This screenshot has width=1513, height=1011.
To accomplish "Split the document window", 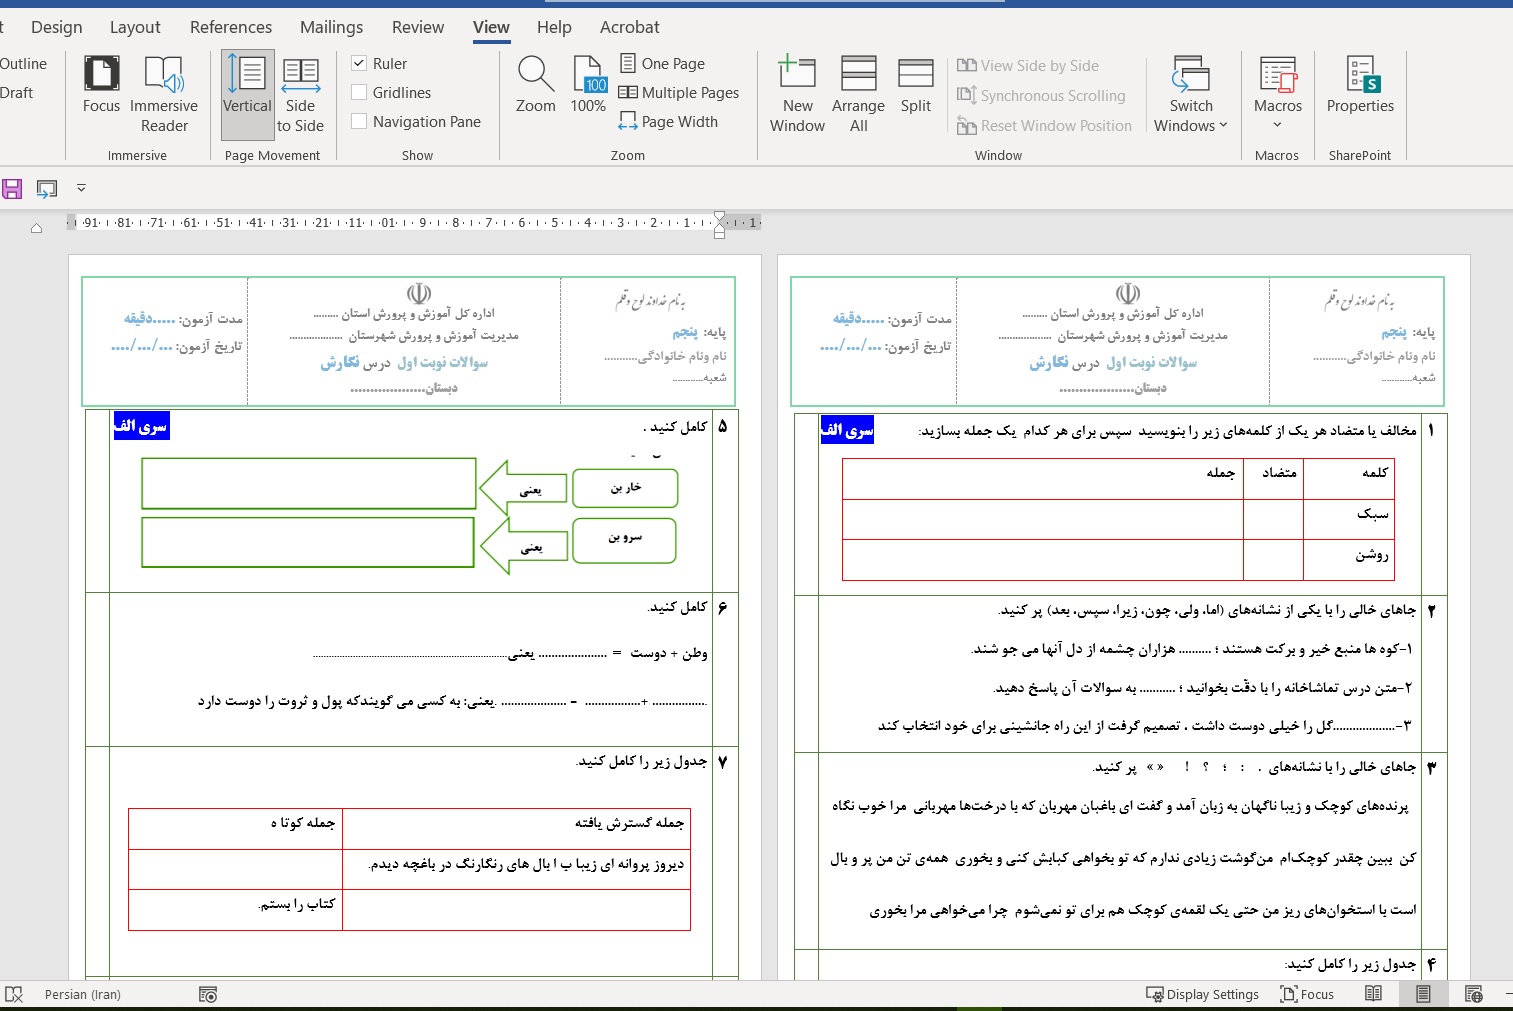I will click(915, 90).
